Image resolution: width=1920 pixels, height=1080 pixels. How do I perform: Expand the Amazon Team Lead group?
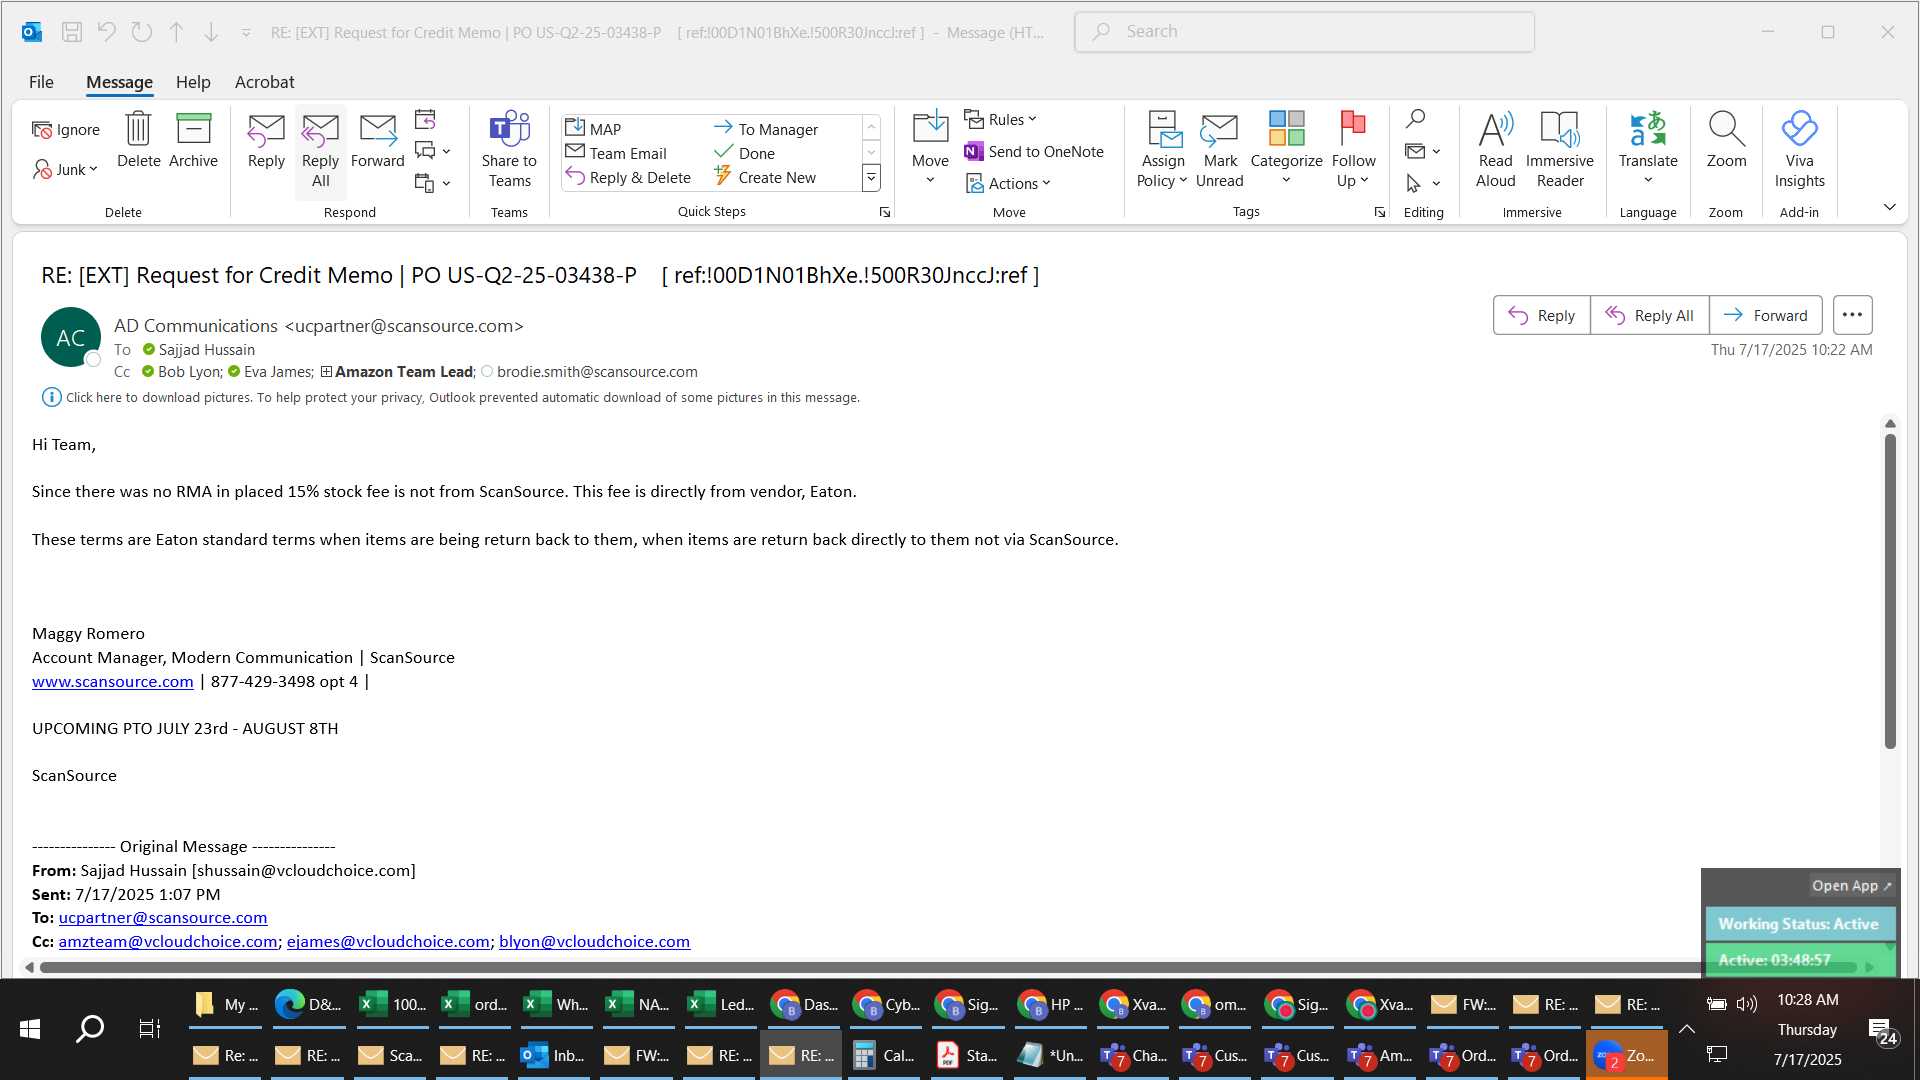pos(326,372)
